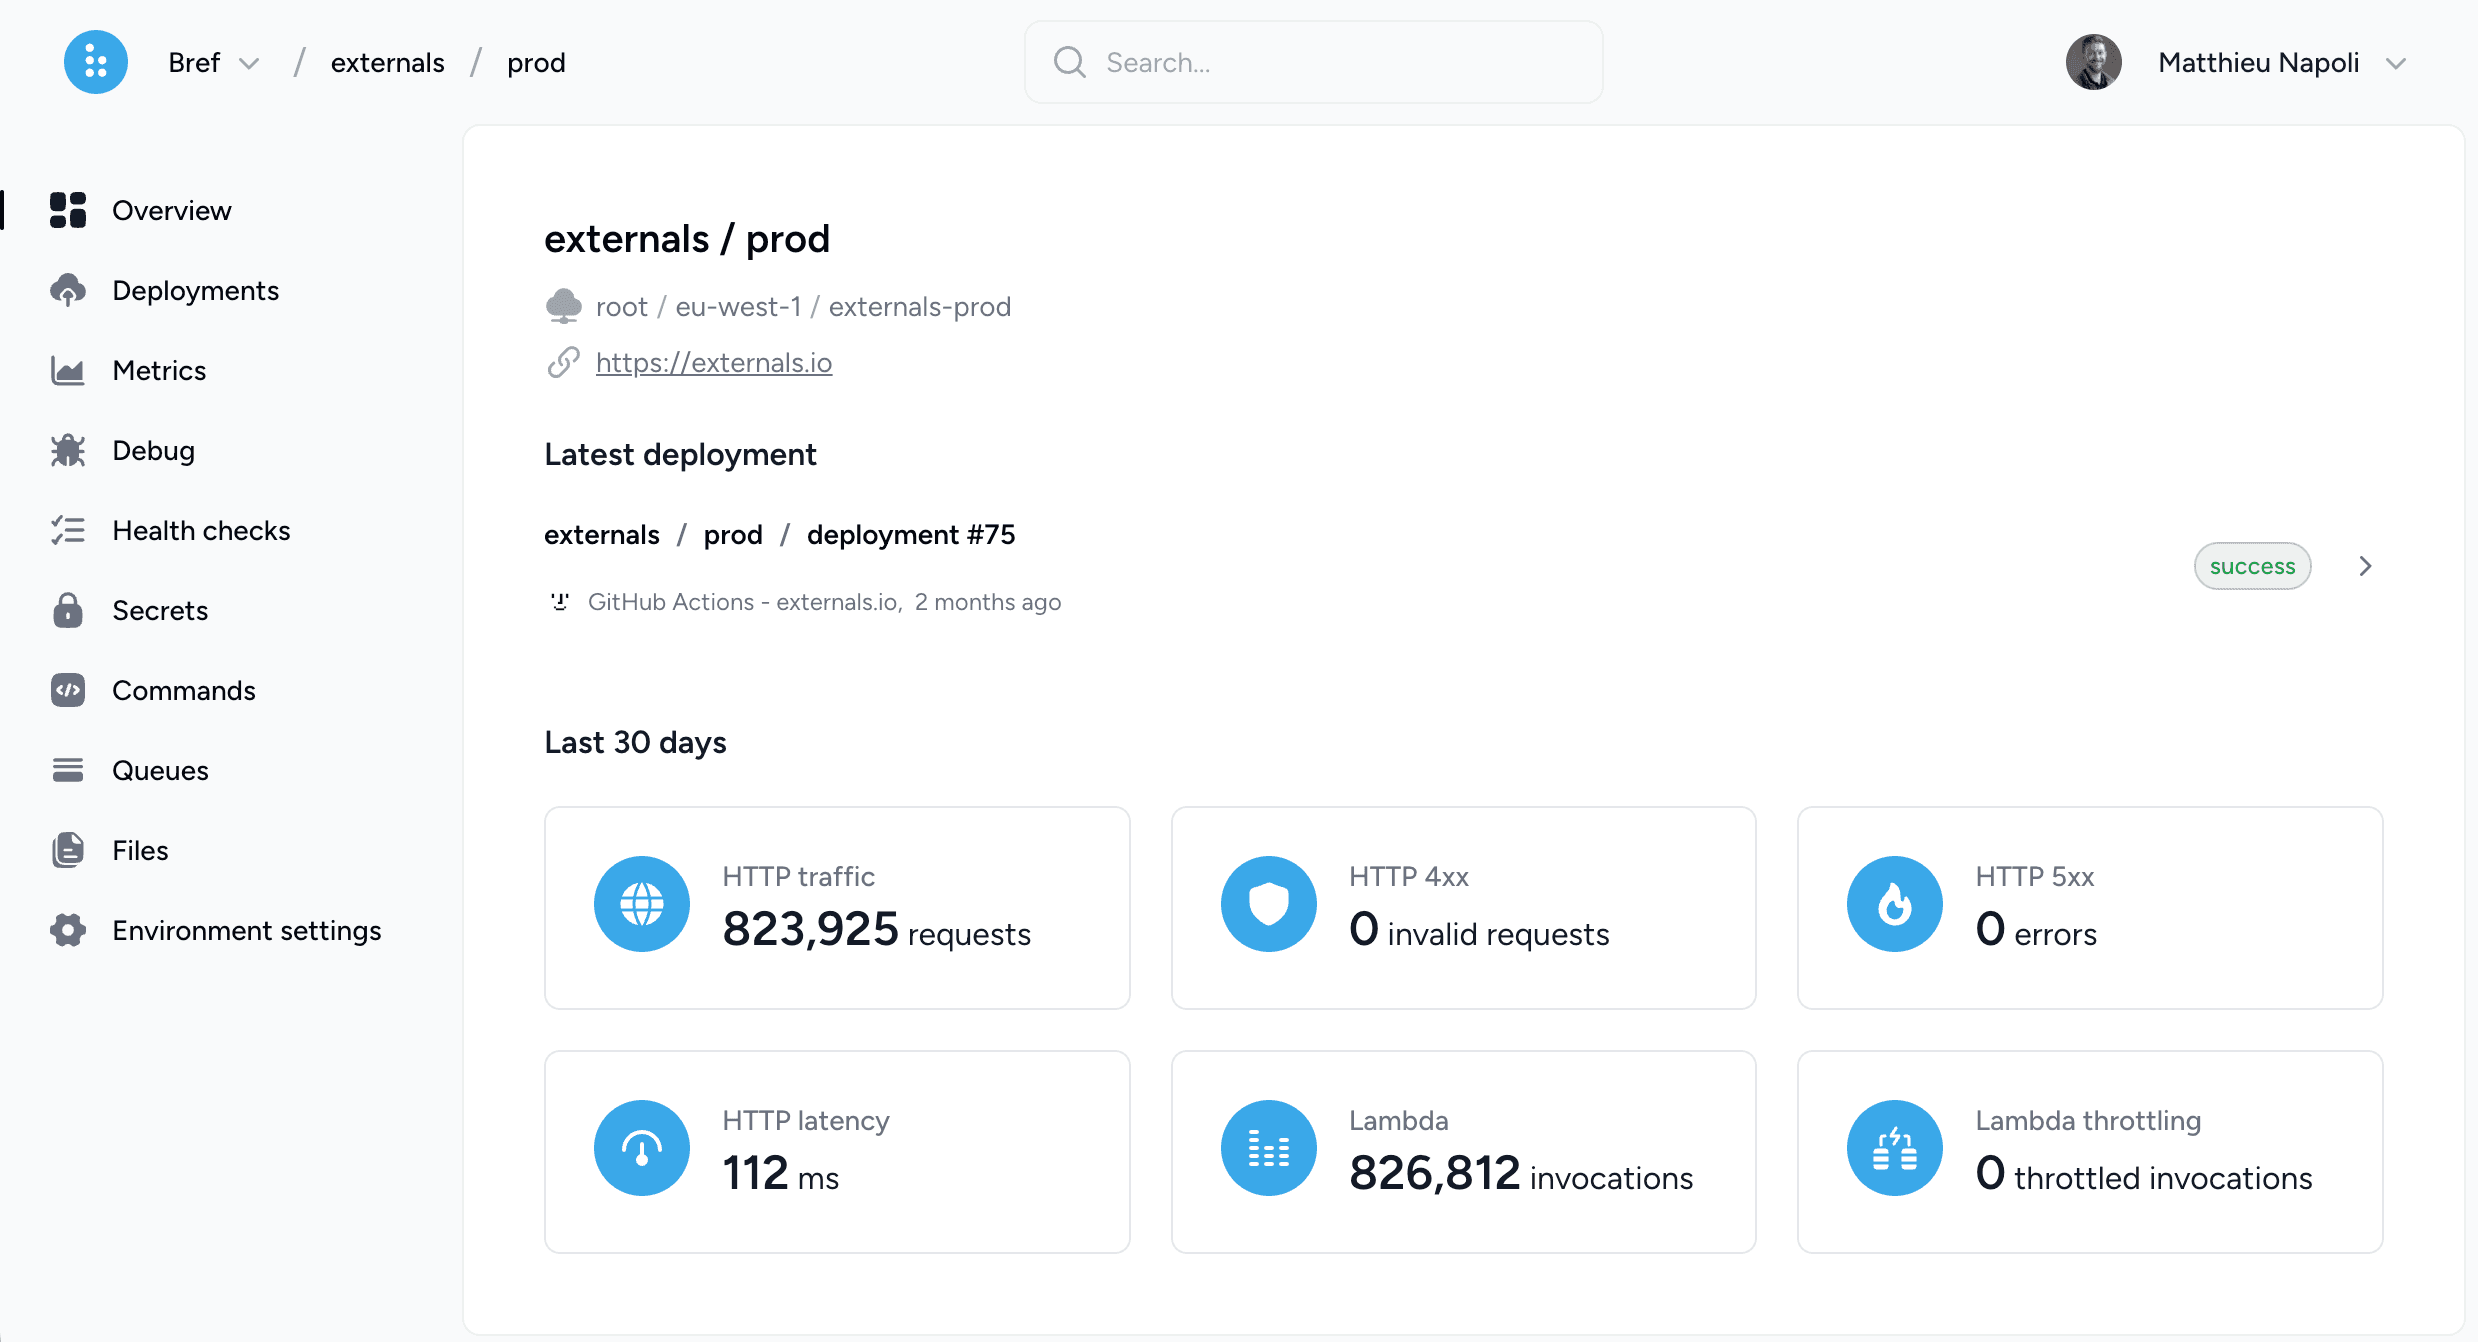Open the https://externals.io link

pyautogui.click(x=714, y=362)
